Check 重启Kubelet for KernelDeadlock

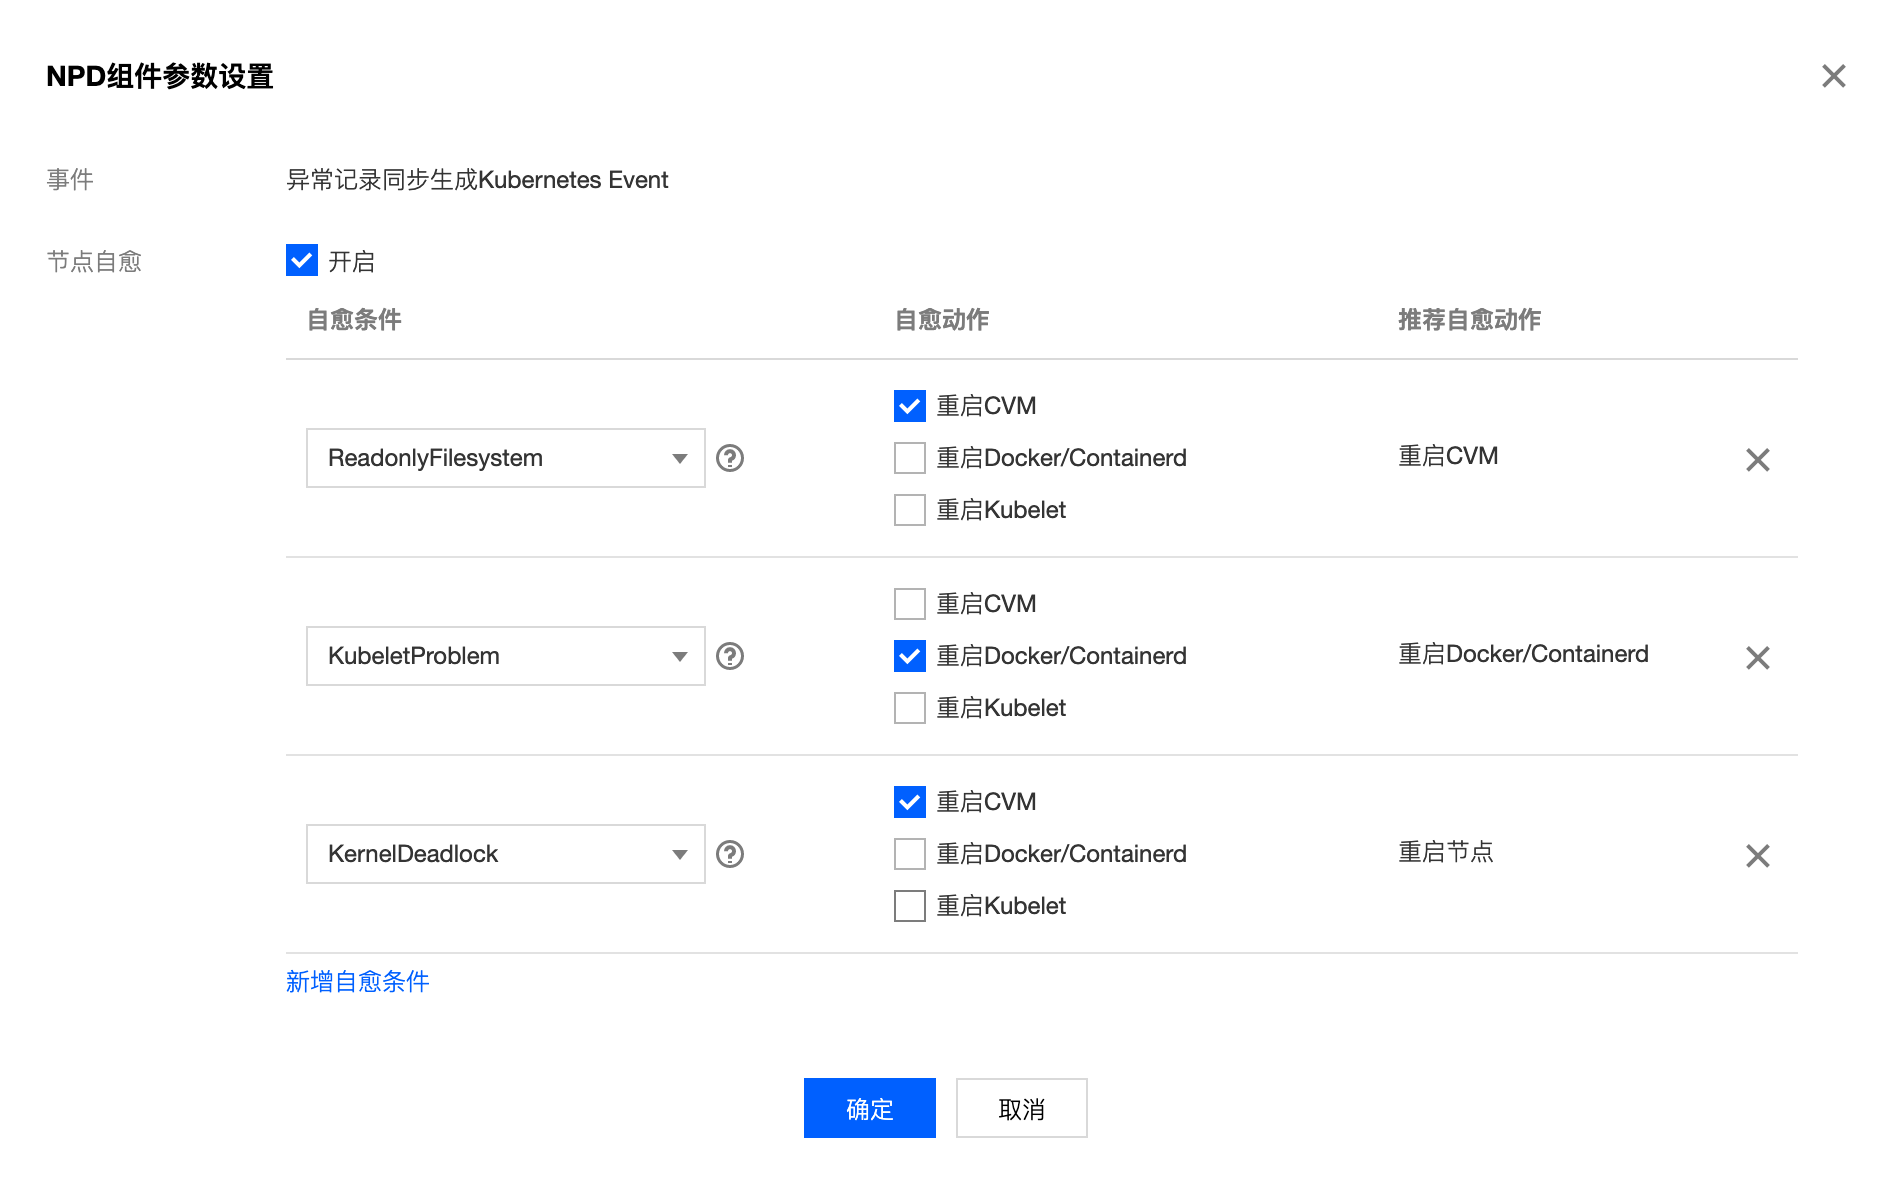909,906
